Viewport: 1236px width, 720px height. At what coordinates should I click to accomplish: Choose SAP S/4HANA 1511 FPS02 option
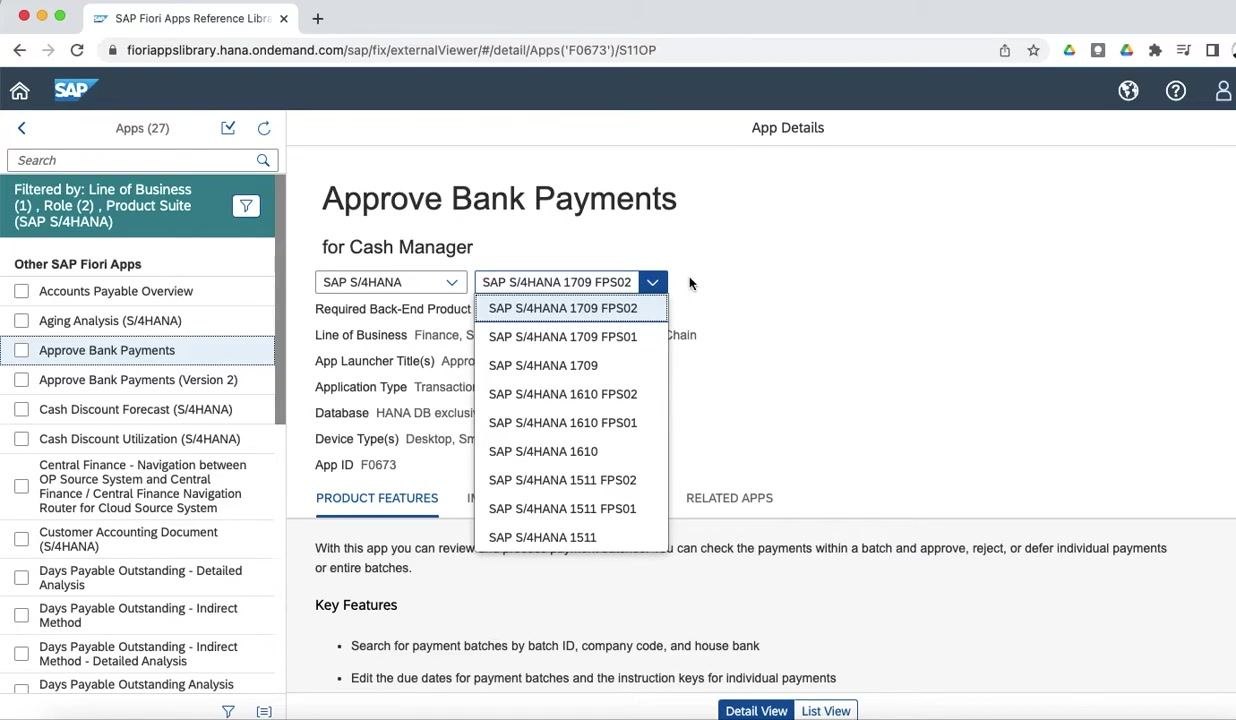click(x=571, y=480)
